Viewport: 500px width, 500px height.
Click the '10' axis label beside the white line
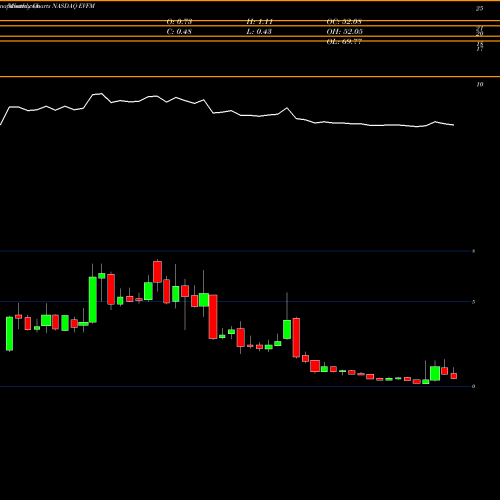479,85
